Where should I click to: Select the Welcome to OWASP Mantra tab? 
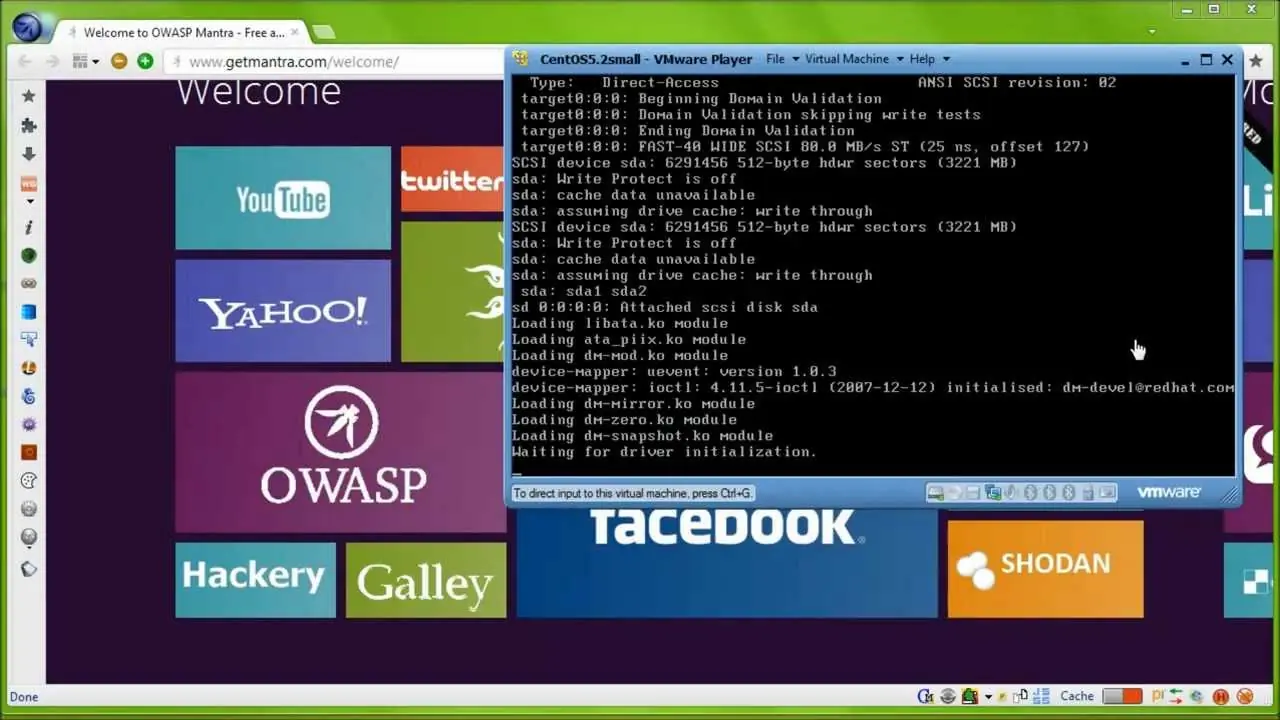pos(184,32)
